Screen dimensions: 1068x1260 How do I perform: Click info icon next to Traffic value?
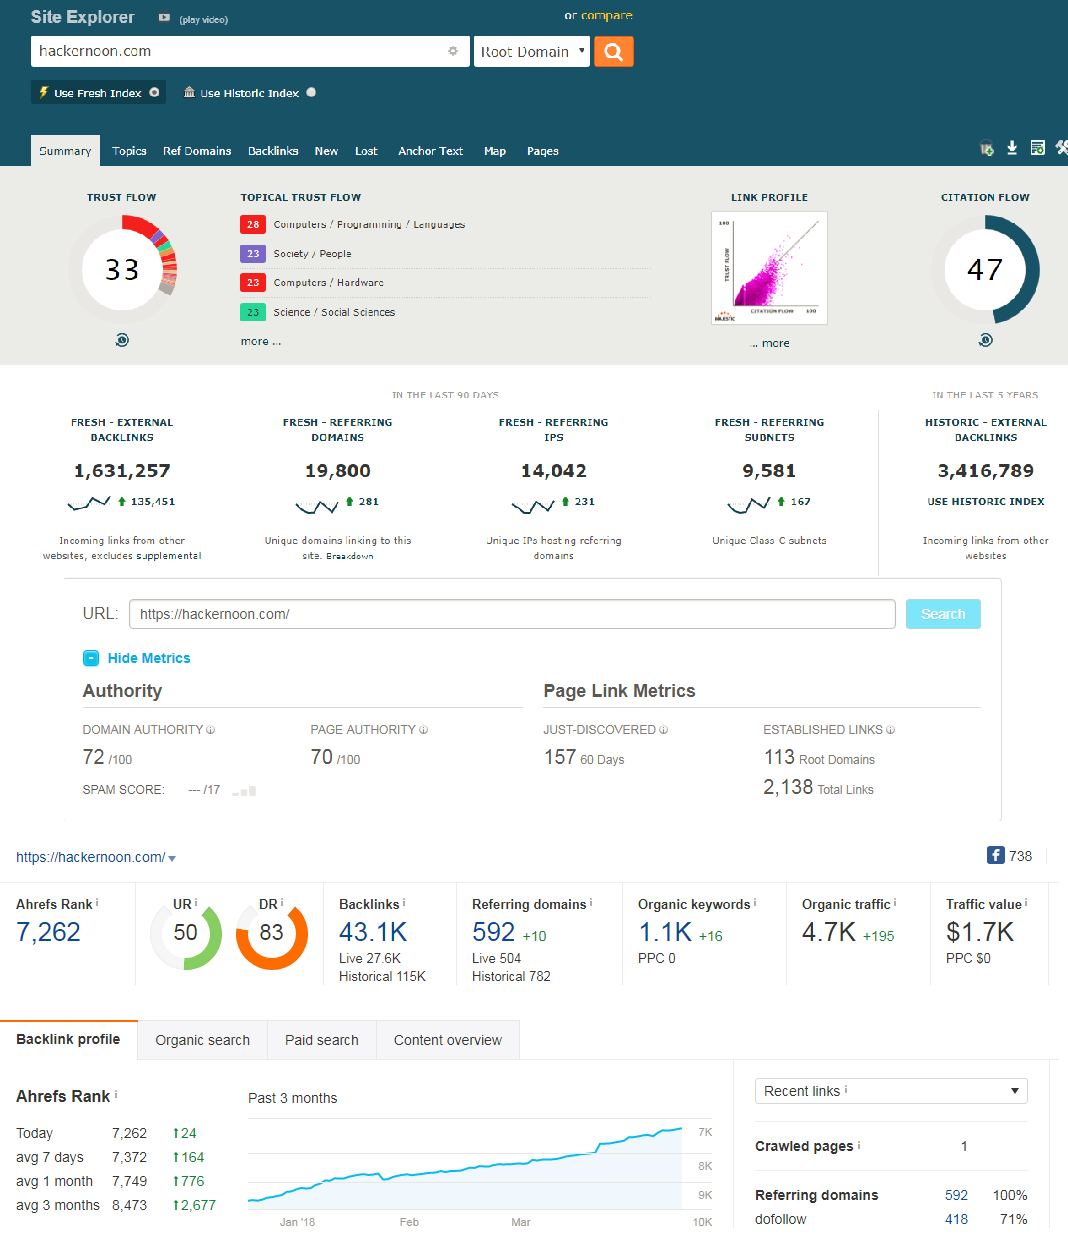[1026, 902]
